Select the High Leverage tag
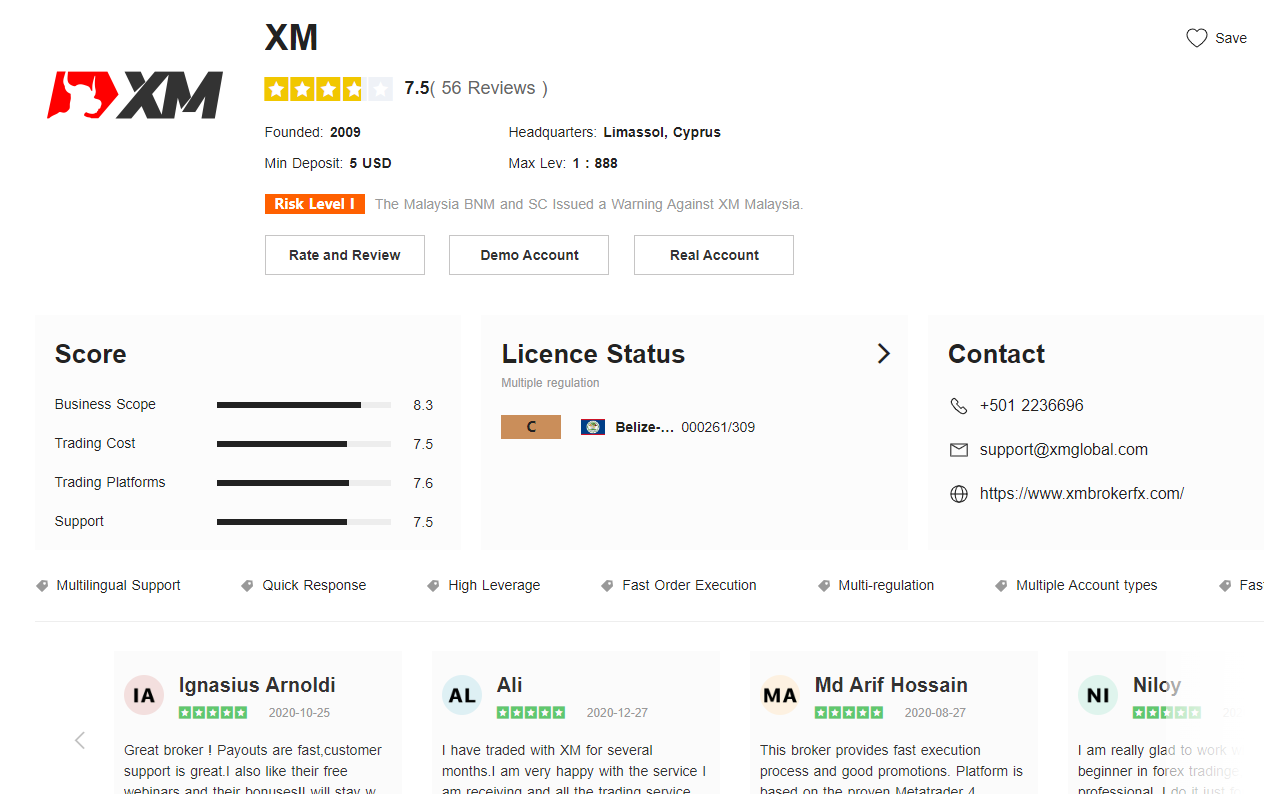Image resolution: width=1264 pixels, height=794 pixels. (494, 586)
